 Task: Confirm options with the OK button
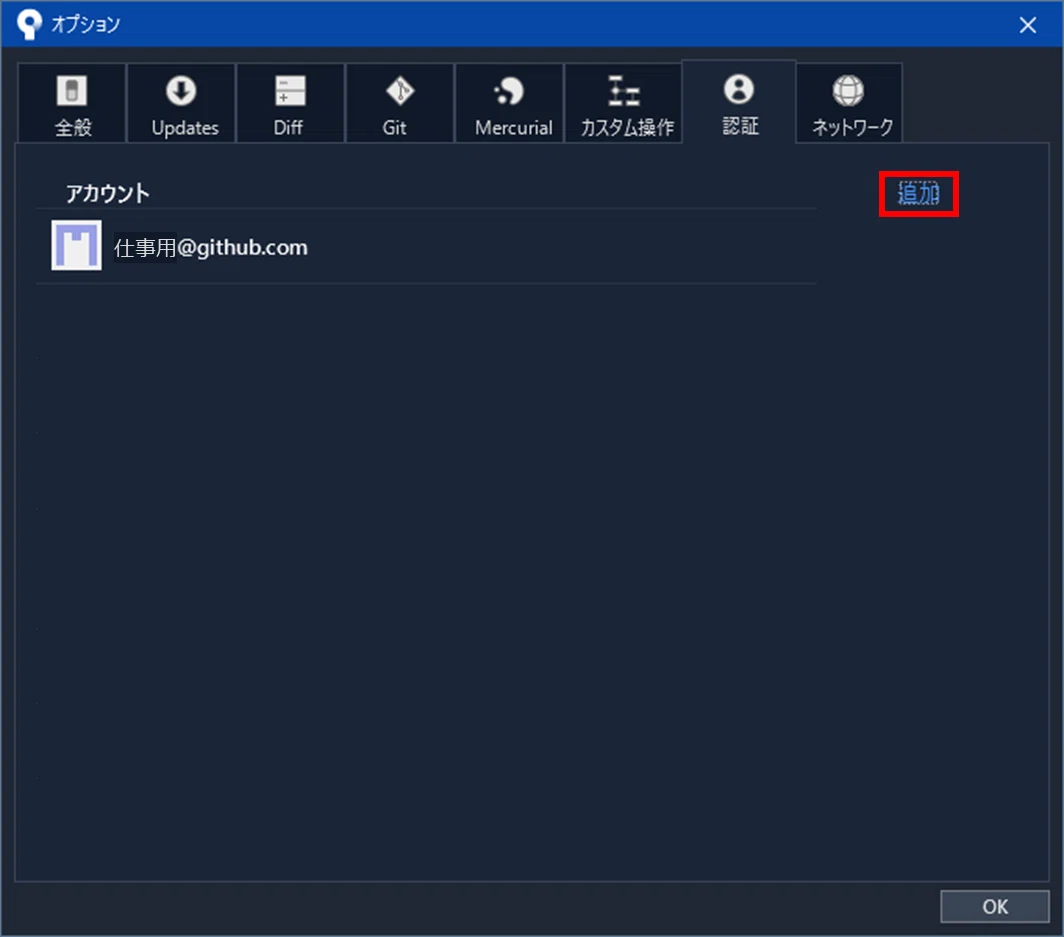994,906
